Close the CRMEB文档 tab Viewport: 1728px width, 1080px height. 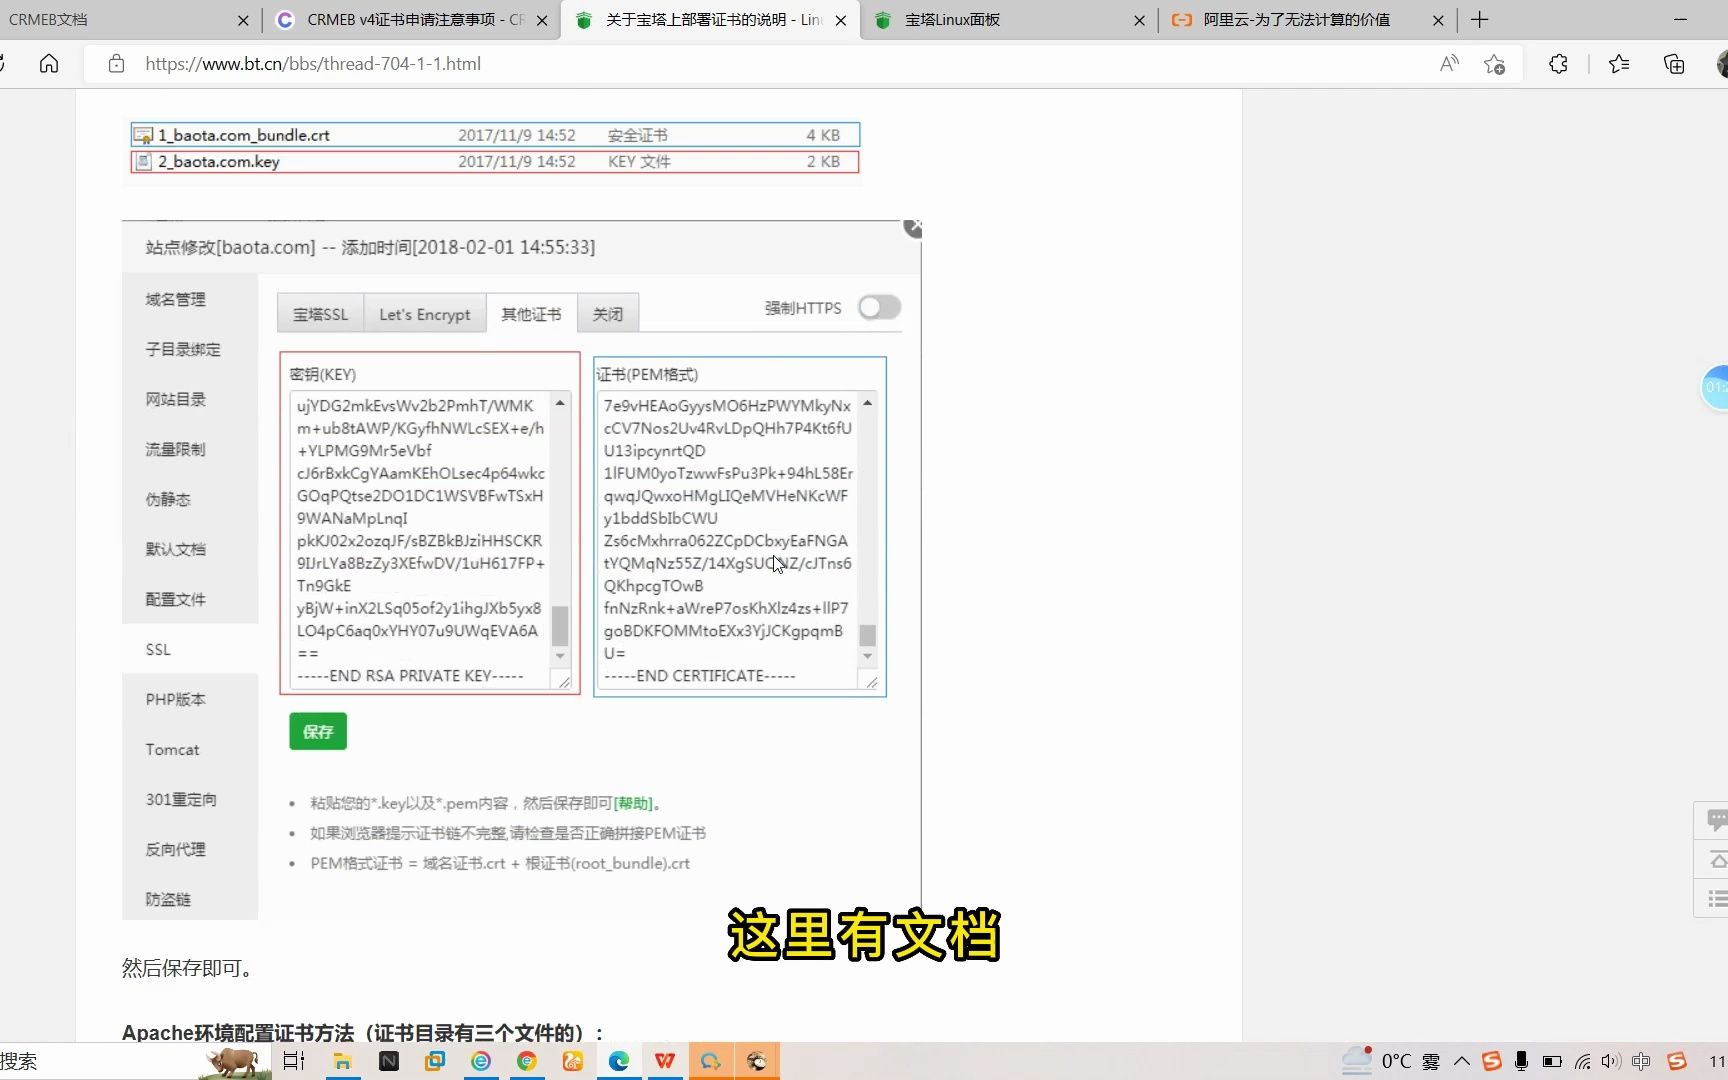[x=243, y=20]
